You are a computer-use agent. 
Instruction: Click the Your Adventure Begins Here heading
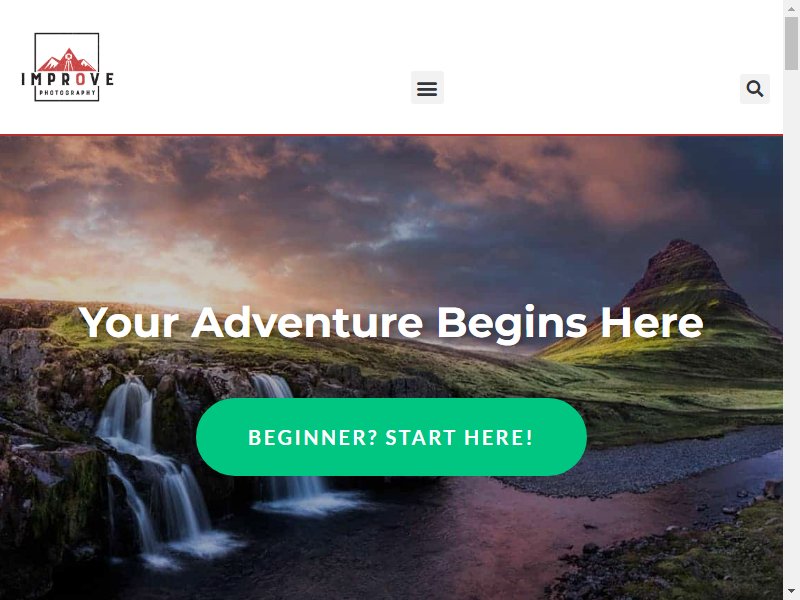pyautogui.click(x=391, y=322)
